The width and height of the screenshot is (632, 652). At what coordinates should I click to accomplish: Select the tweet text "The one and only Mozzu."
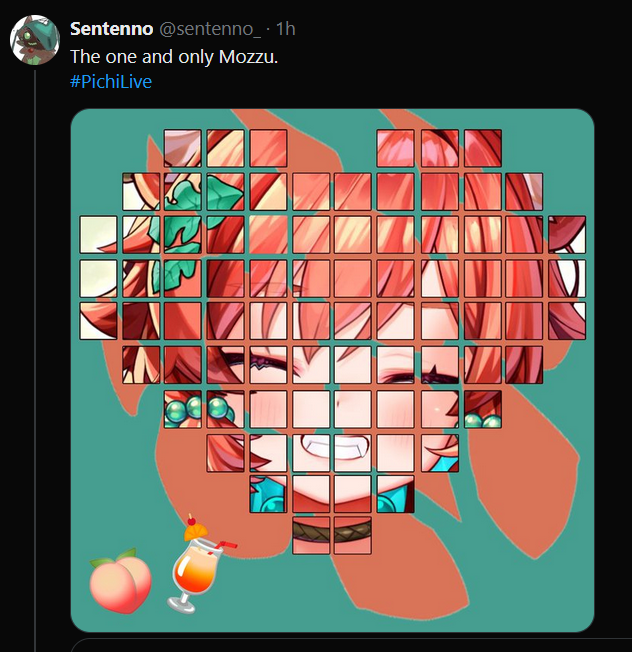coord(174,57)
